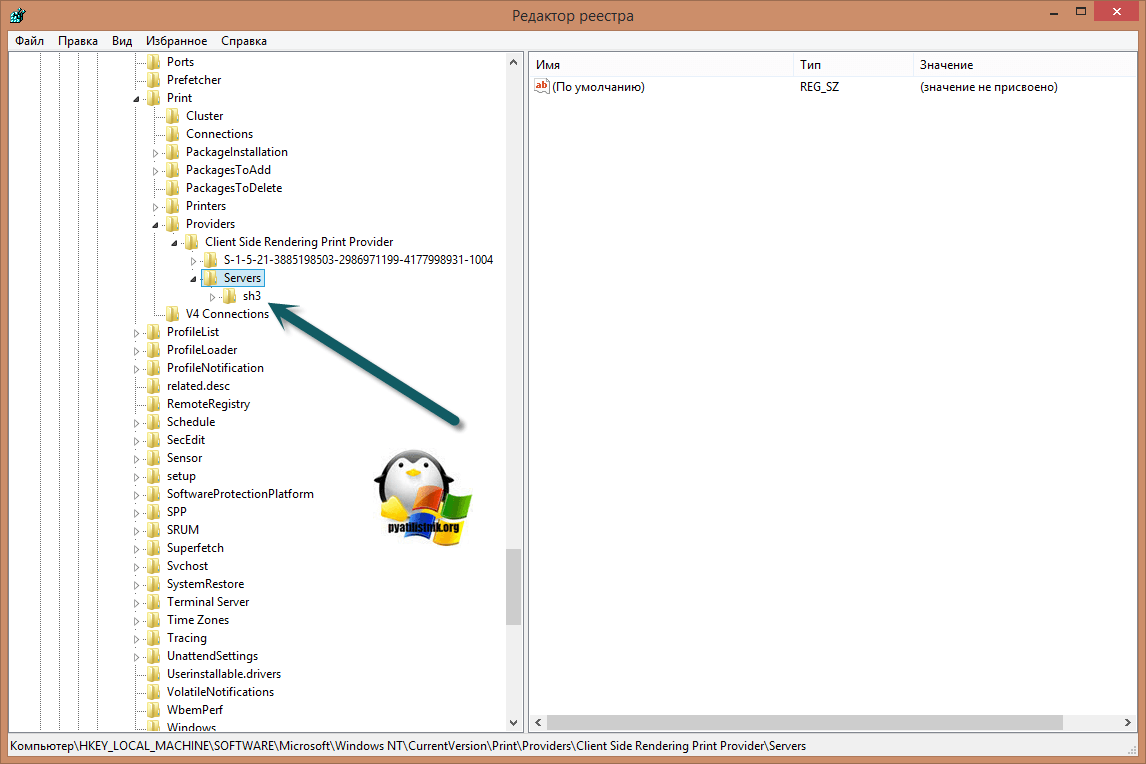Open the Избранное menu

(x=176, y=41)
